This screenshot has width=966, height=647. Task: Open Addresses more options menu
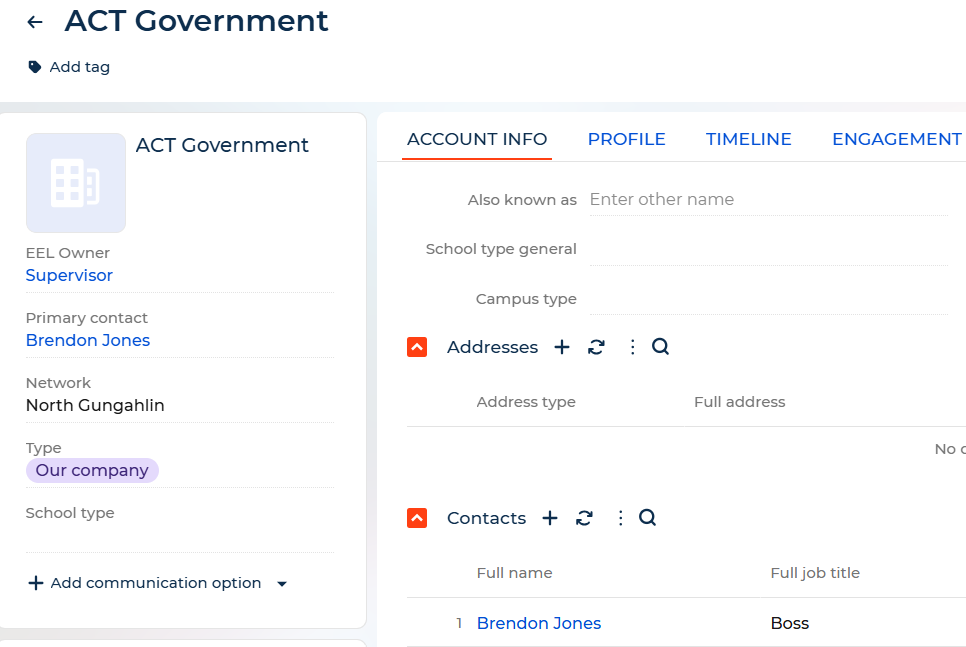632,347
